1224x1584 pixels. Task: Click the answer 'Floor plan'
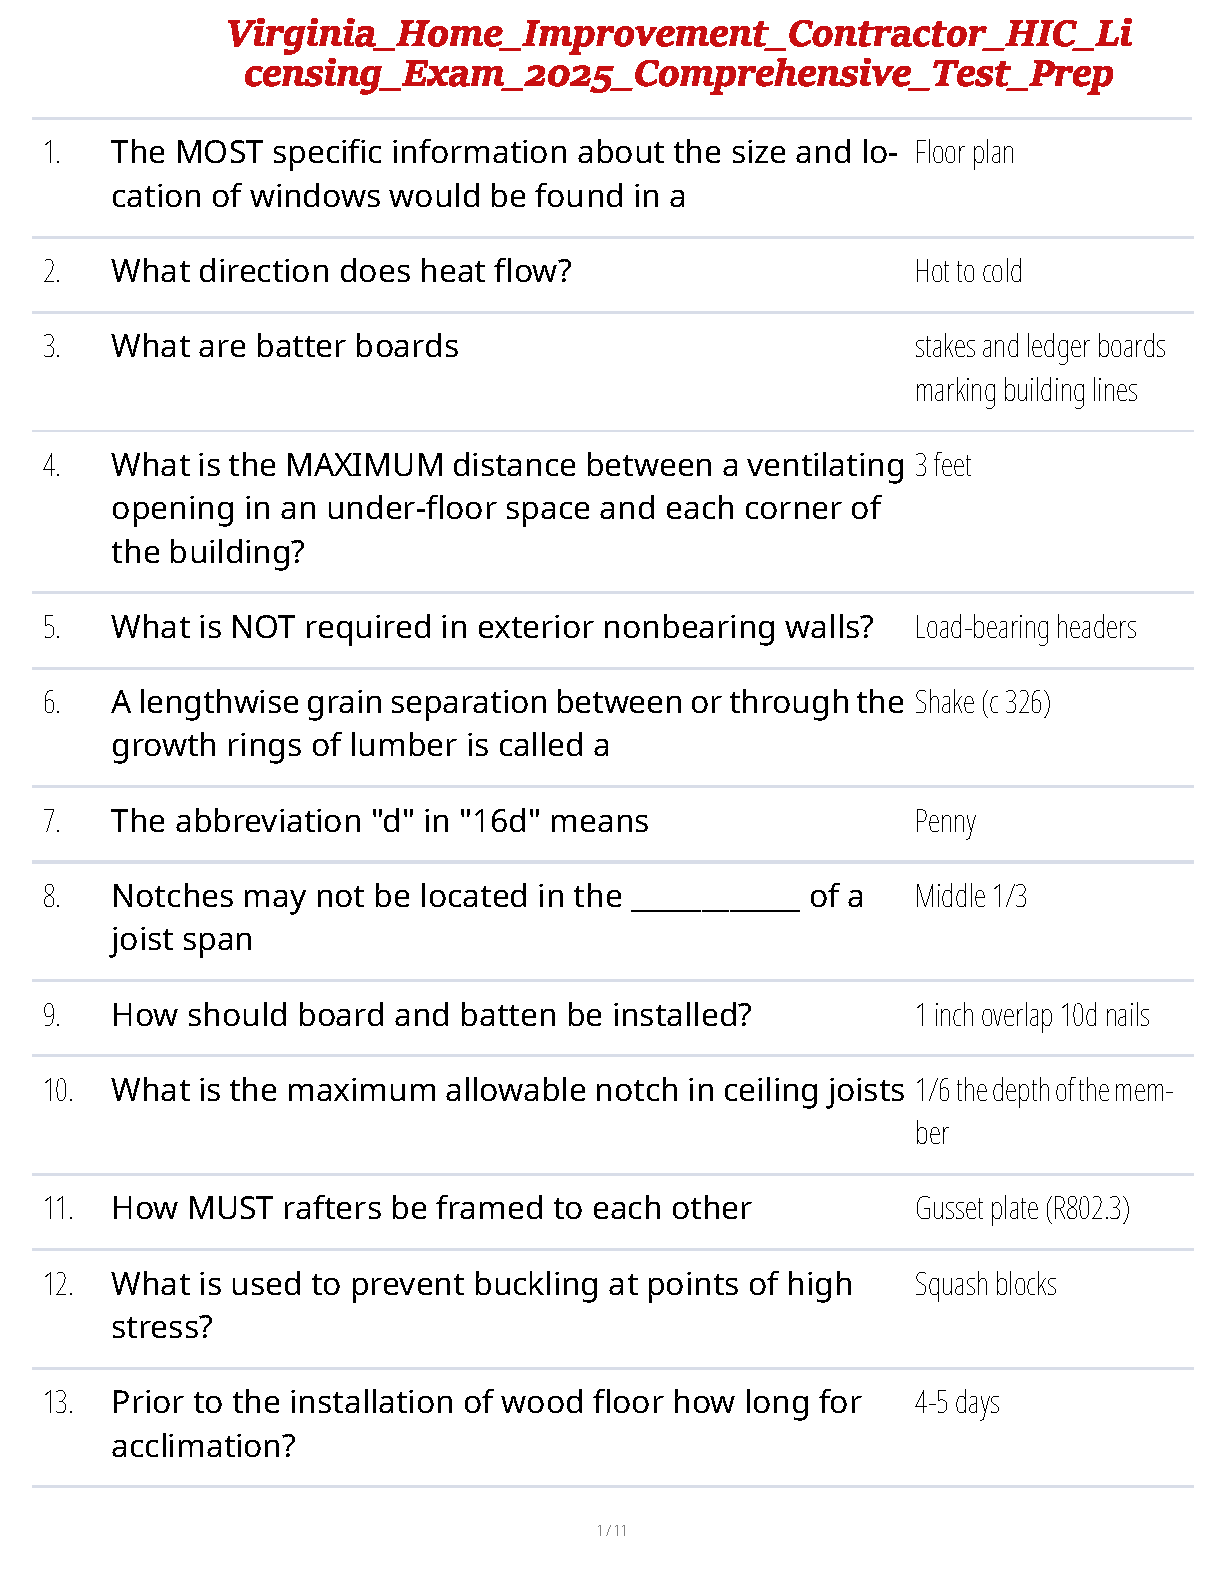pyautogui.click(x=964, y=153)
